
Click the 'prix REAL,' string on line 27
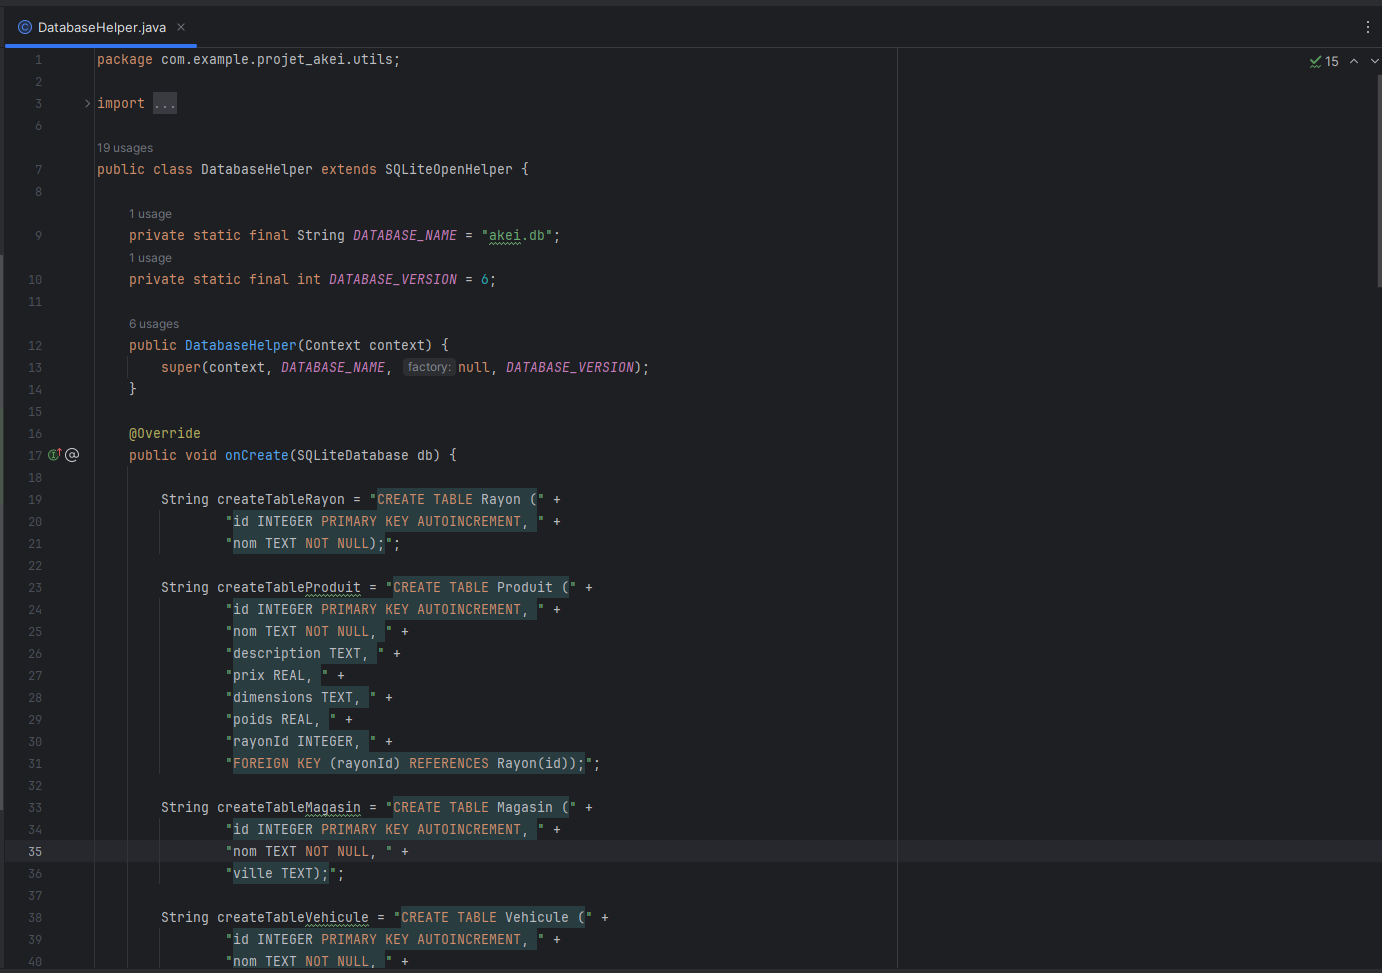tap(277, 676)
